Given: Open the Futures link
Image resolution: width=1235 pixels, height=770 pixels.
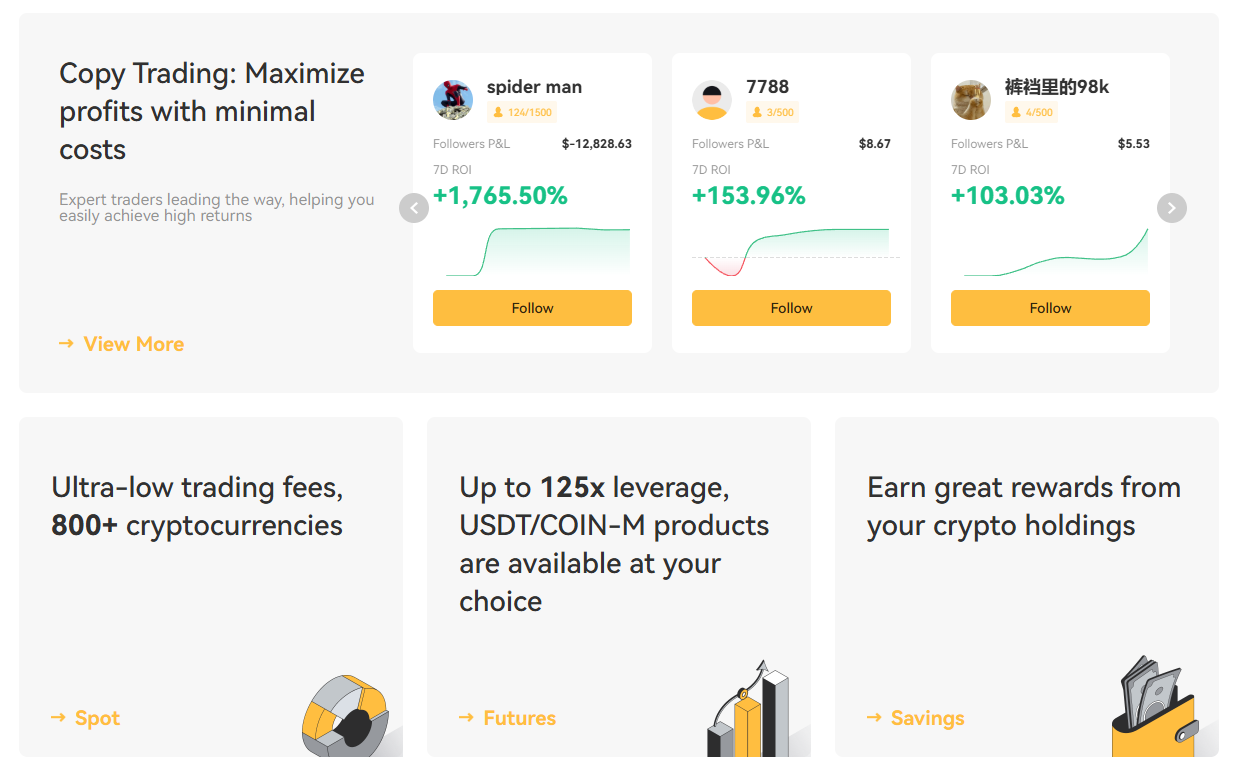Looking at the screenshot, I should (507, 718).
